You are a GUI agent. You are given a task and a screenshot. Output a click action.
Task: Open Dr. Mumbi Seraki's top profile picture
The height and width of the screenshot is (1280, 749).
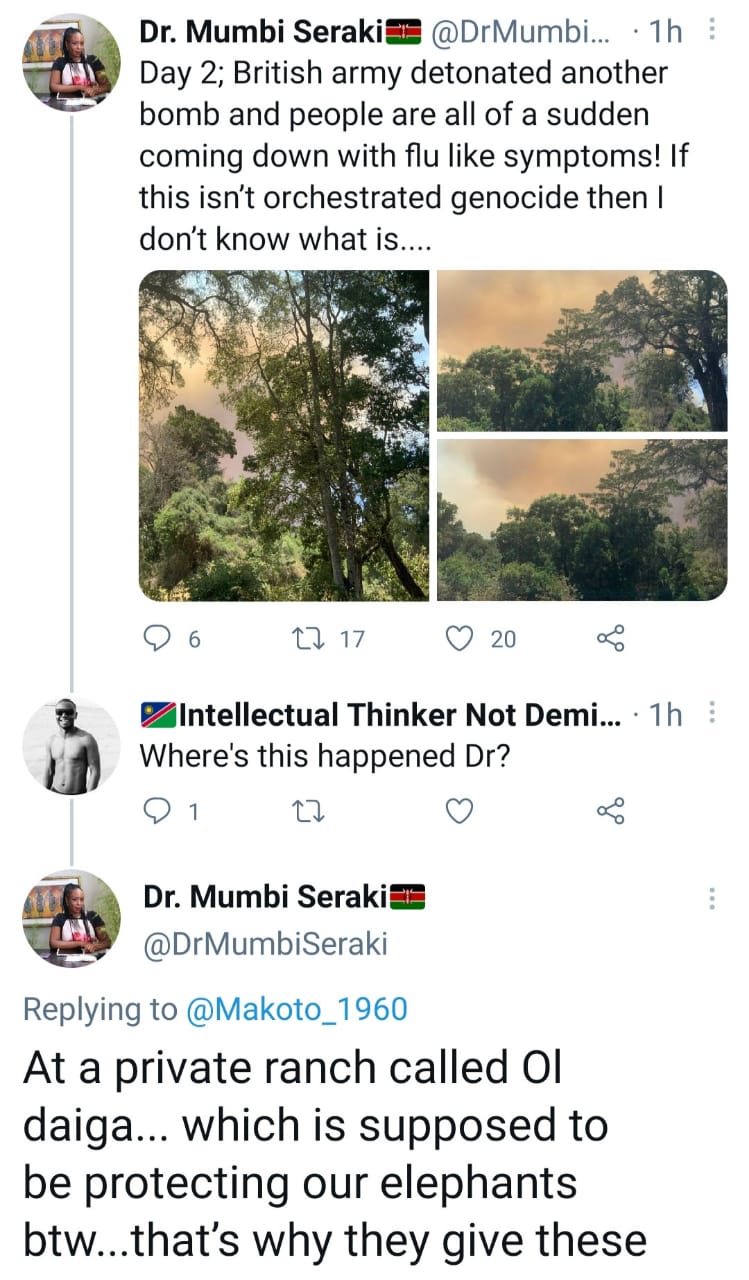pos(71,63)
